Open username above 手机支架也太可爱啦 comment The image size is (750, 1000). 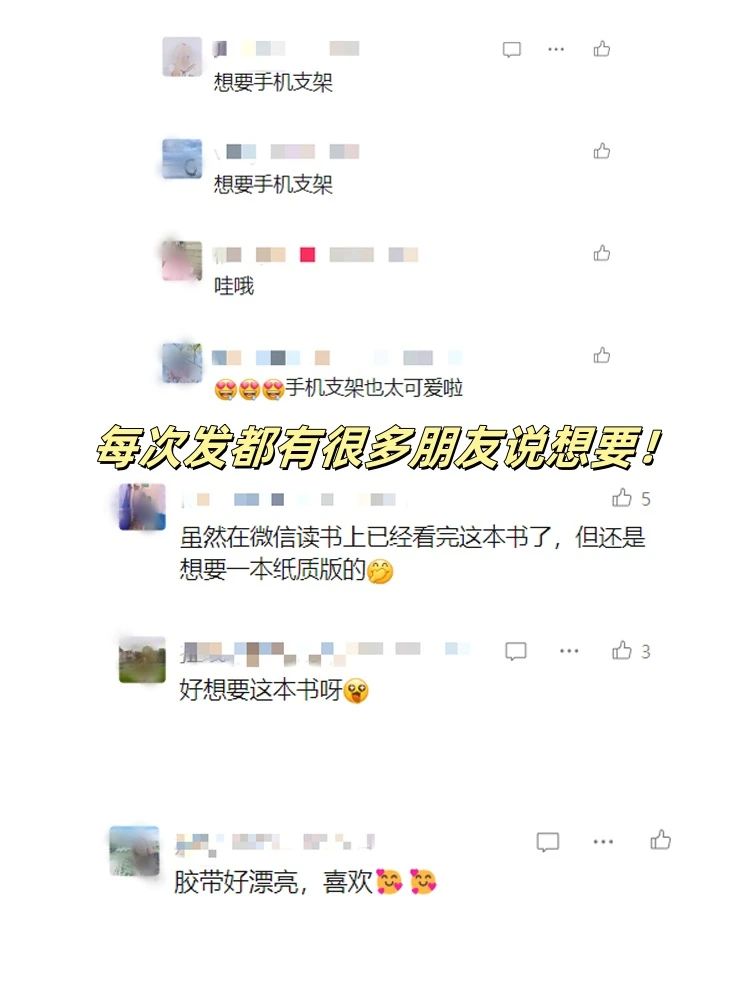tap(338, 358)
